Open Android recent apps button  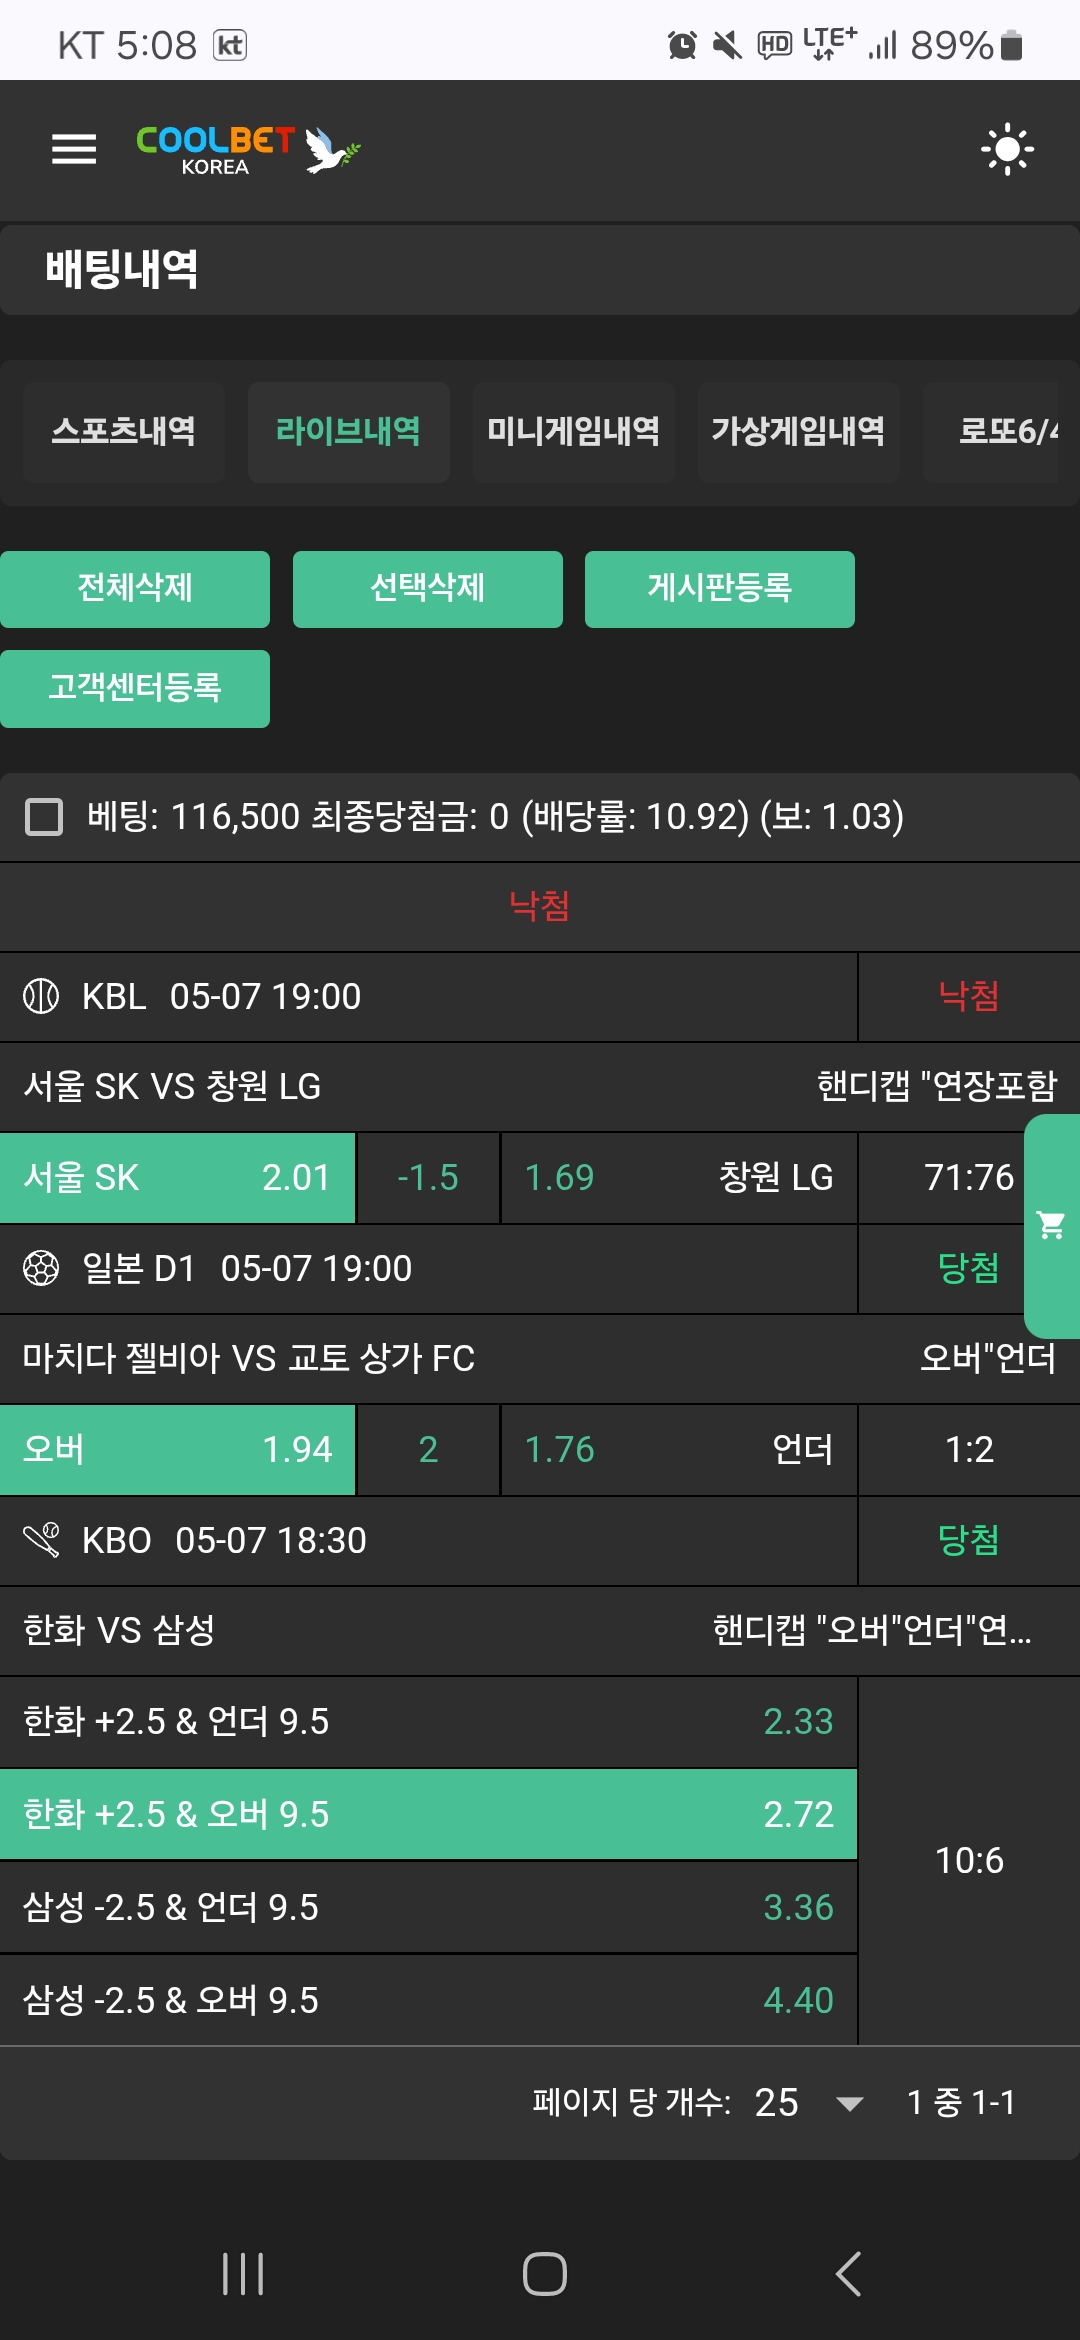[243, 2274]
